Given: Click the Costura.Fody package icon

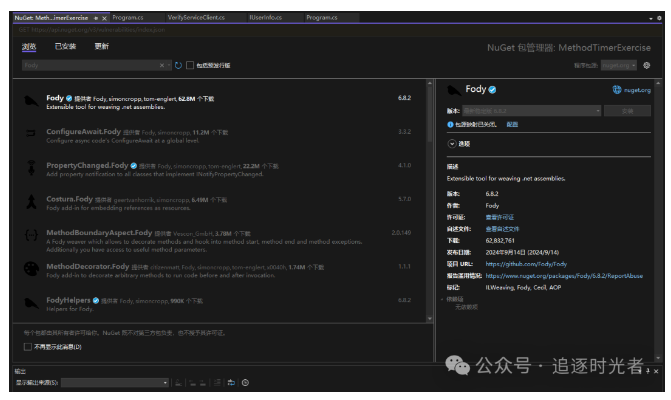Looking at the screenshot, I should tap(31, 201).
